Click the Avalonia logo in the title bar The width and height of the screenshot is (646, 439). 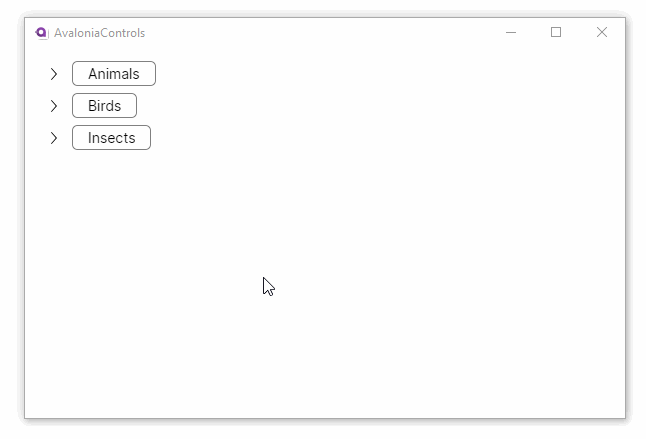(41, 33)
